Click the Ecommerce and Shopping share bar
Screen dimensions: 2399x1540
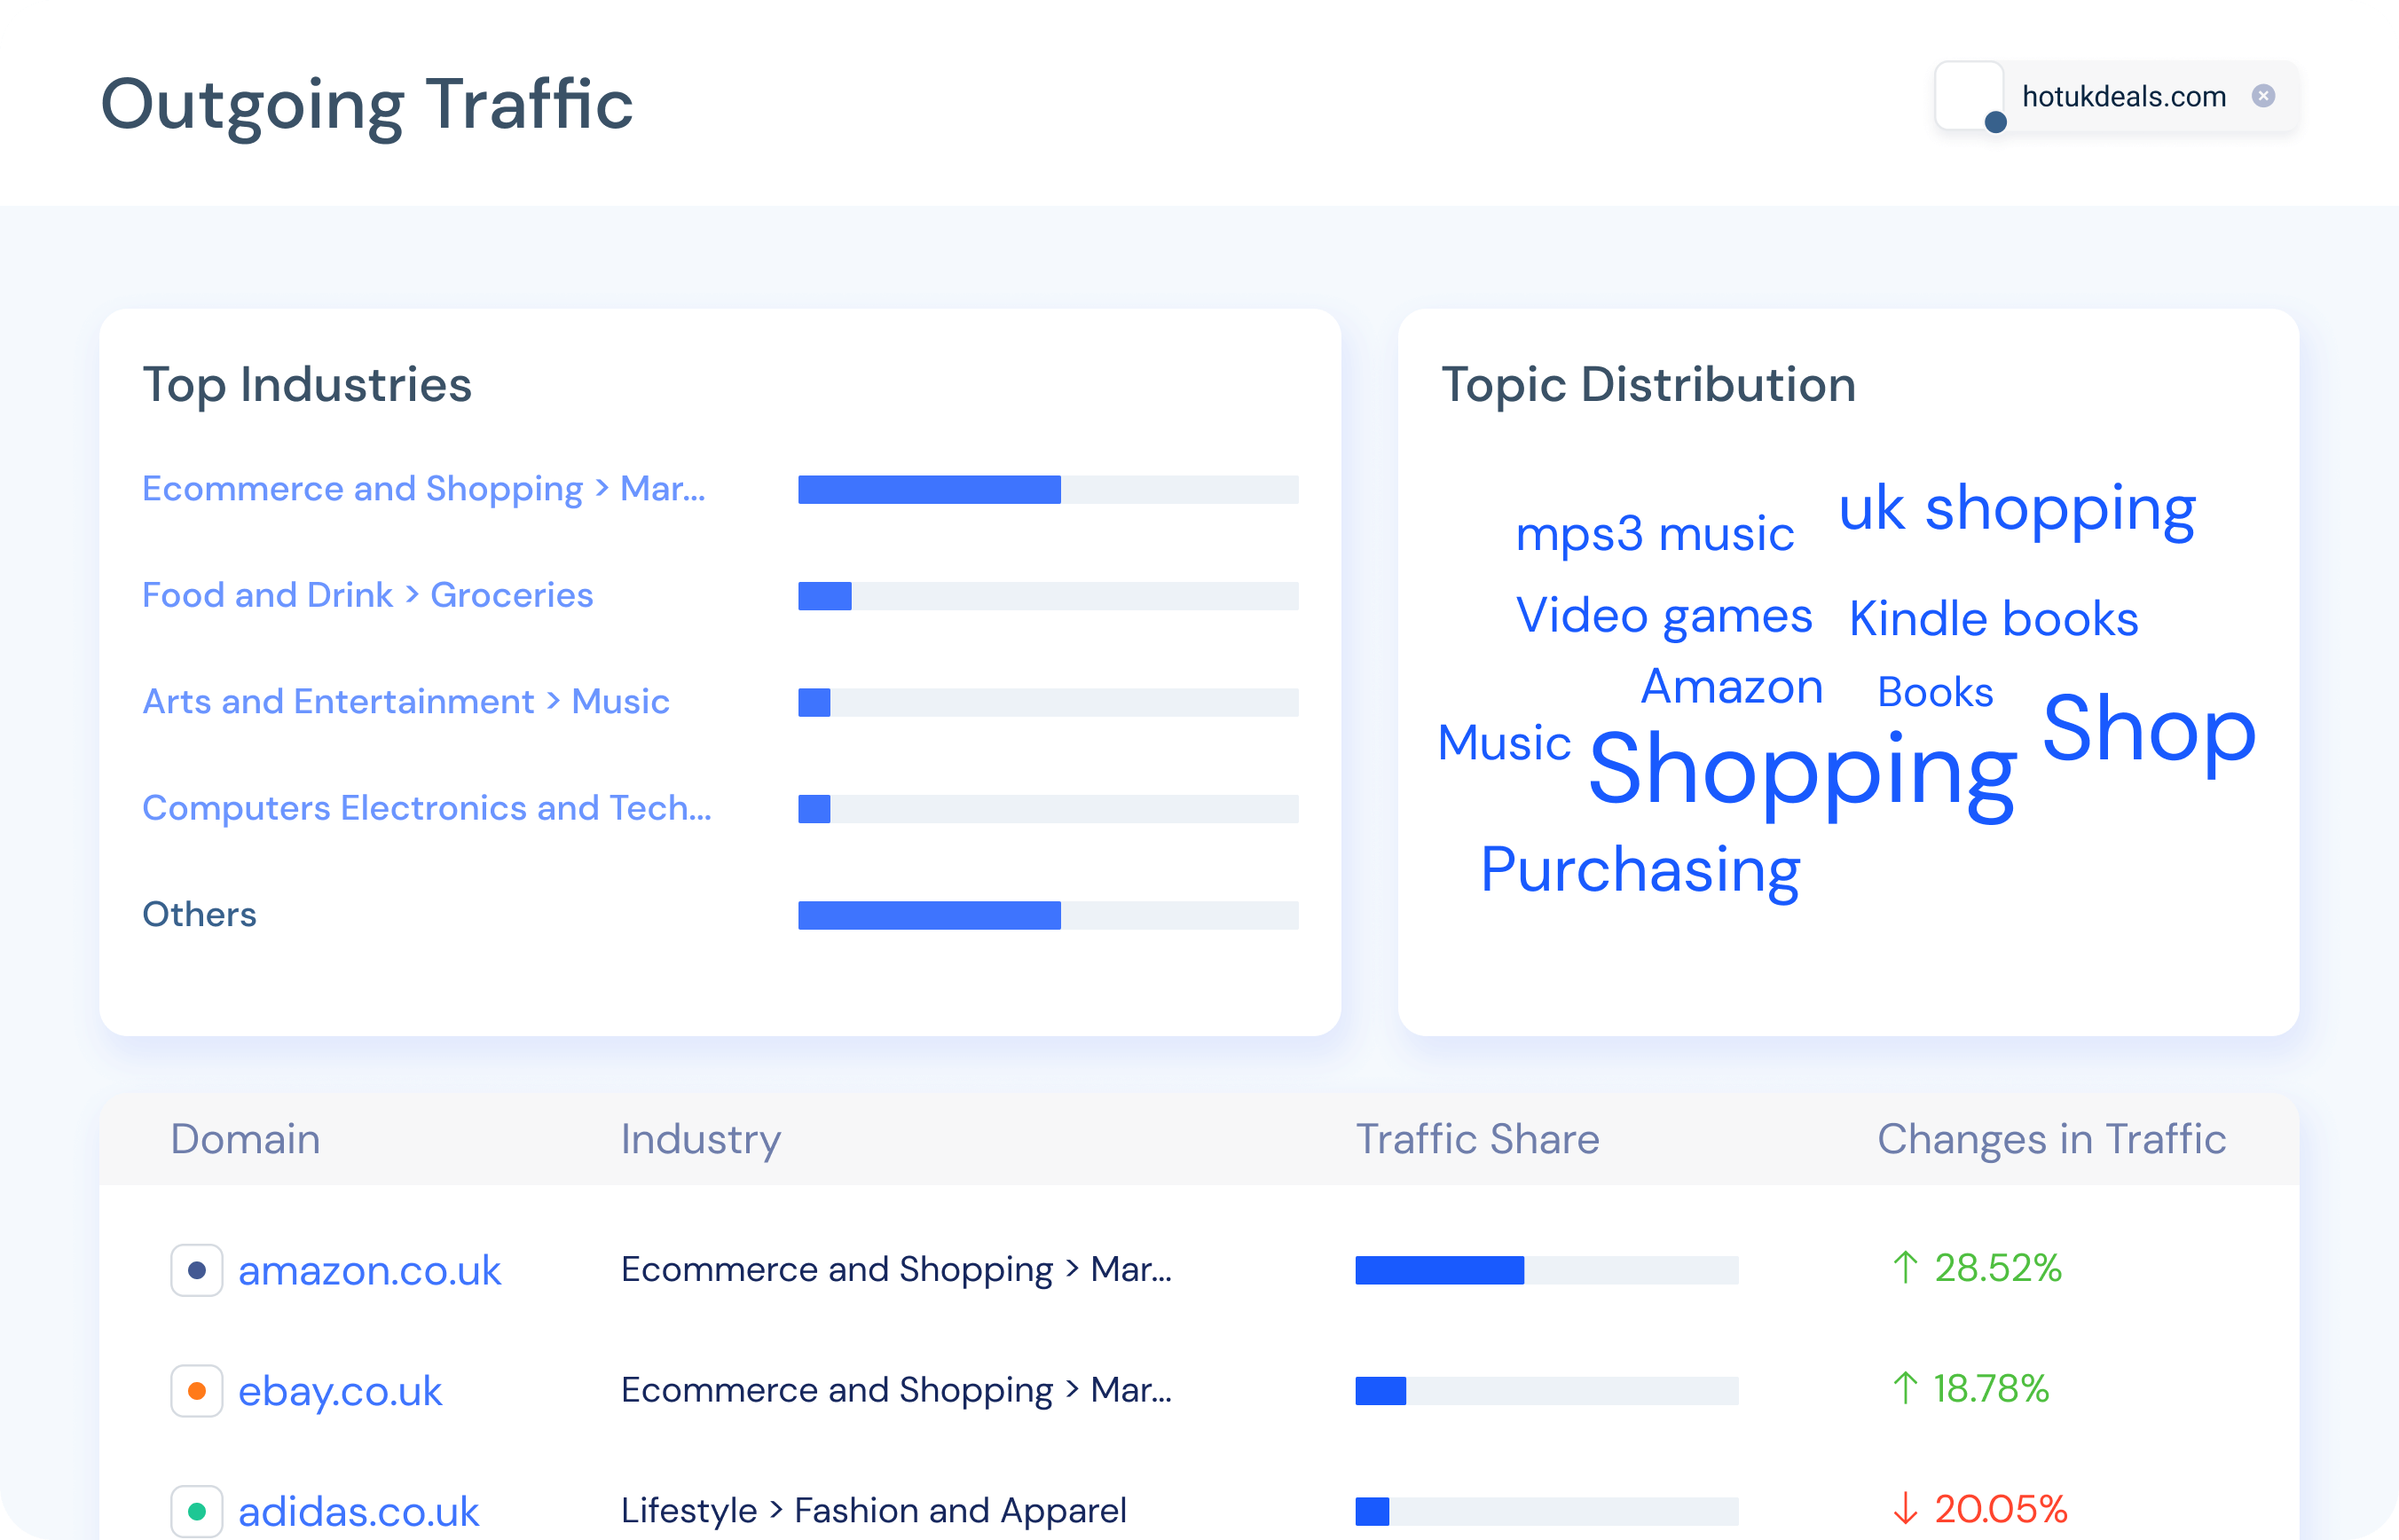1048,489
